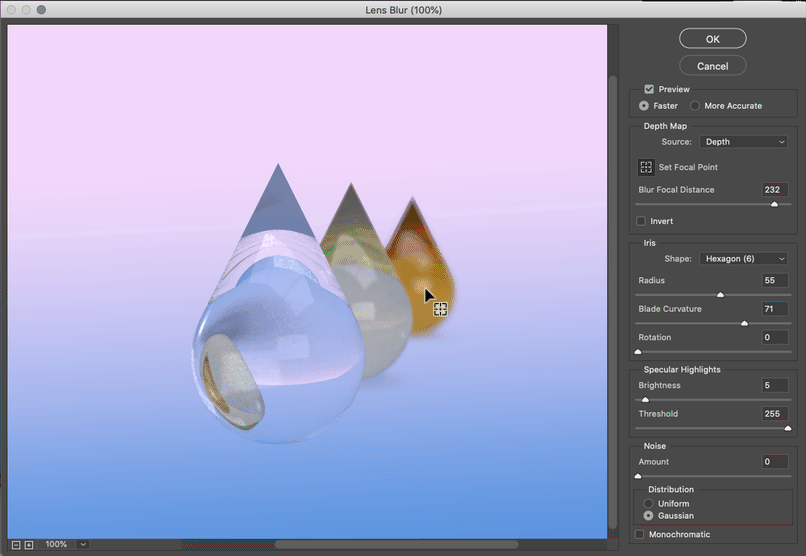Open the Iris Shape dropdown
Screen dimensions: 806x556
click(743, 258)
